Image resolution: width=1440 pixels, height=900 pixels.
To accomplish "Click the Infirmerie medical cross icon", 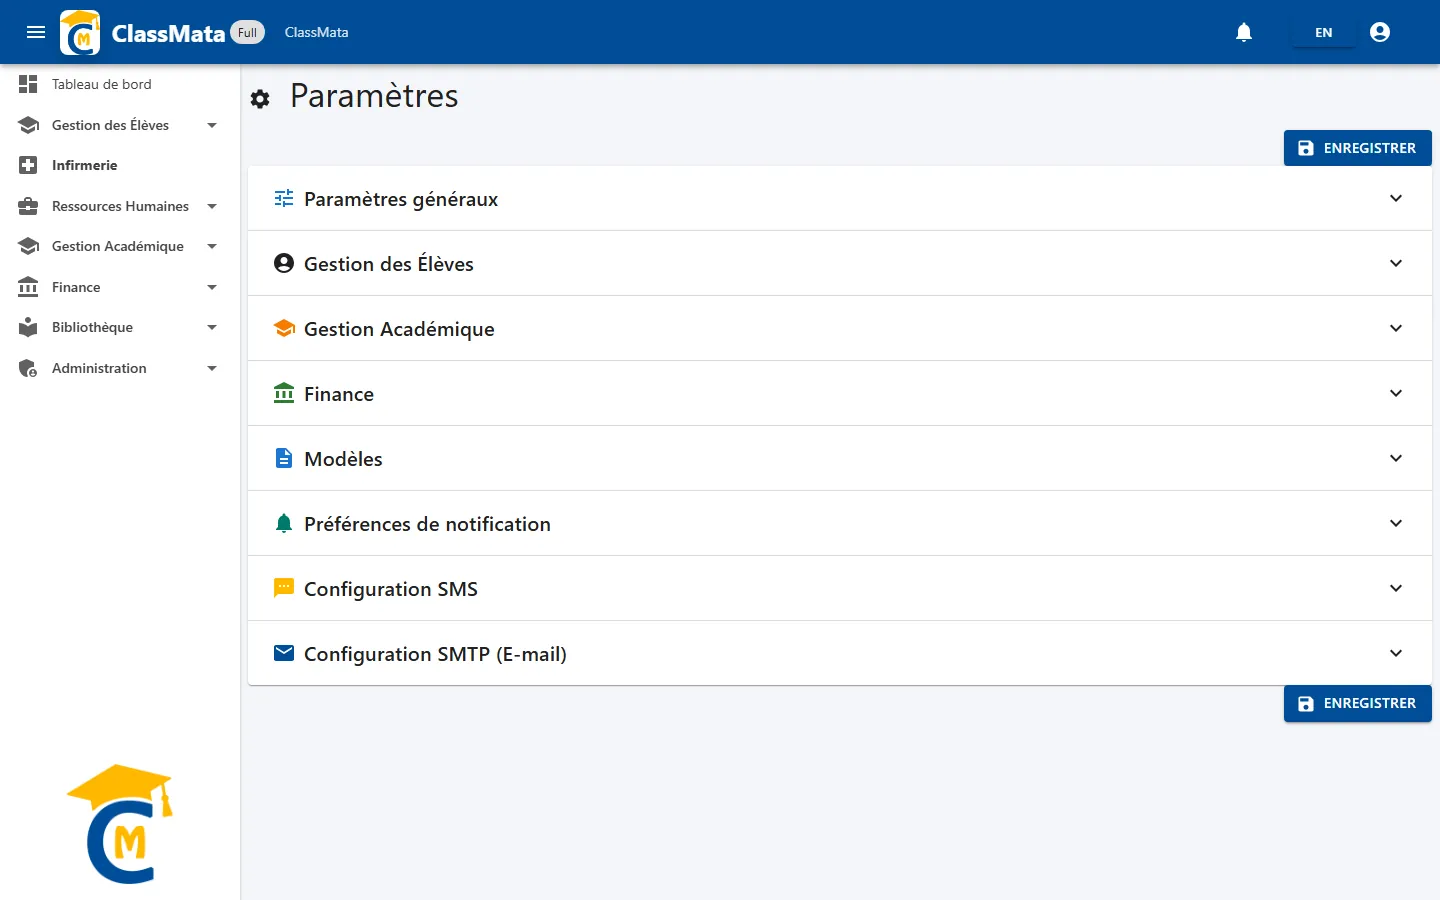I will tap(28, 165).
